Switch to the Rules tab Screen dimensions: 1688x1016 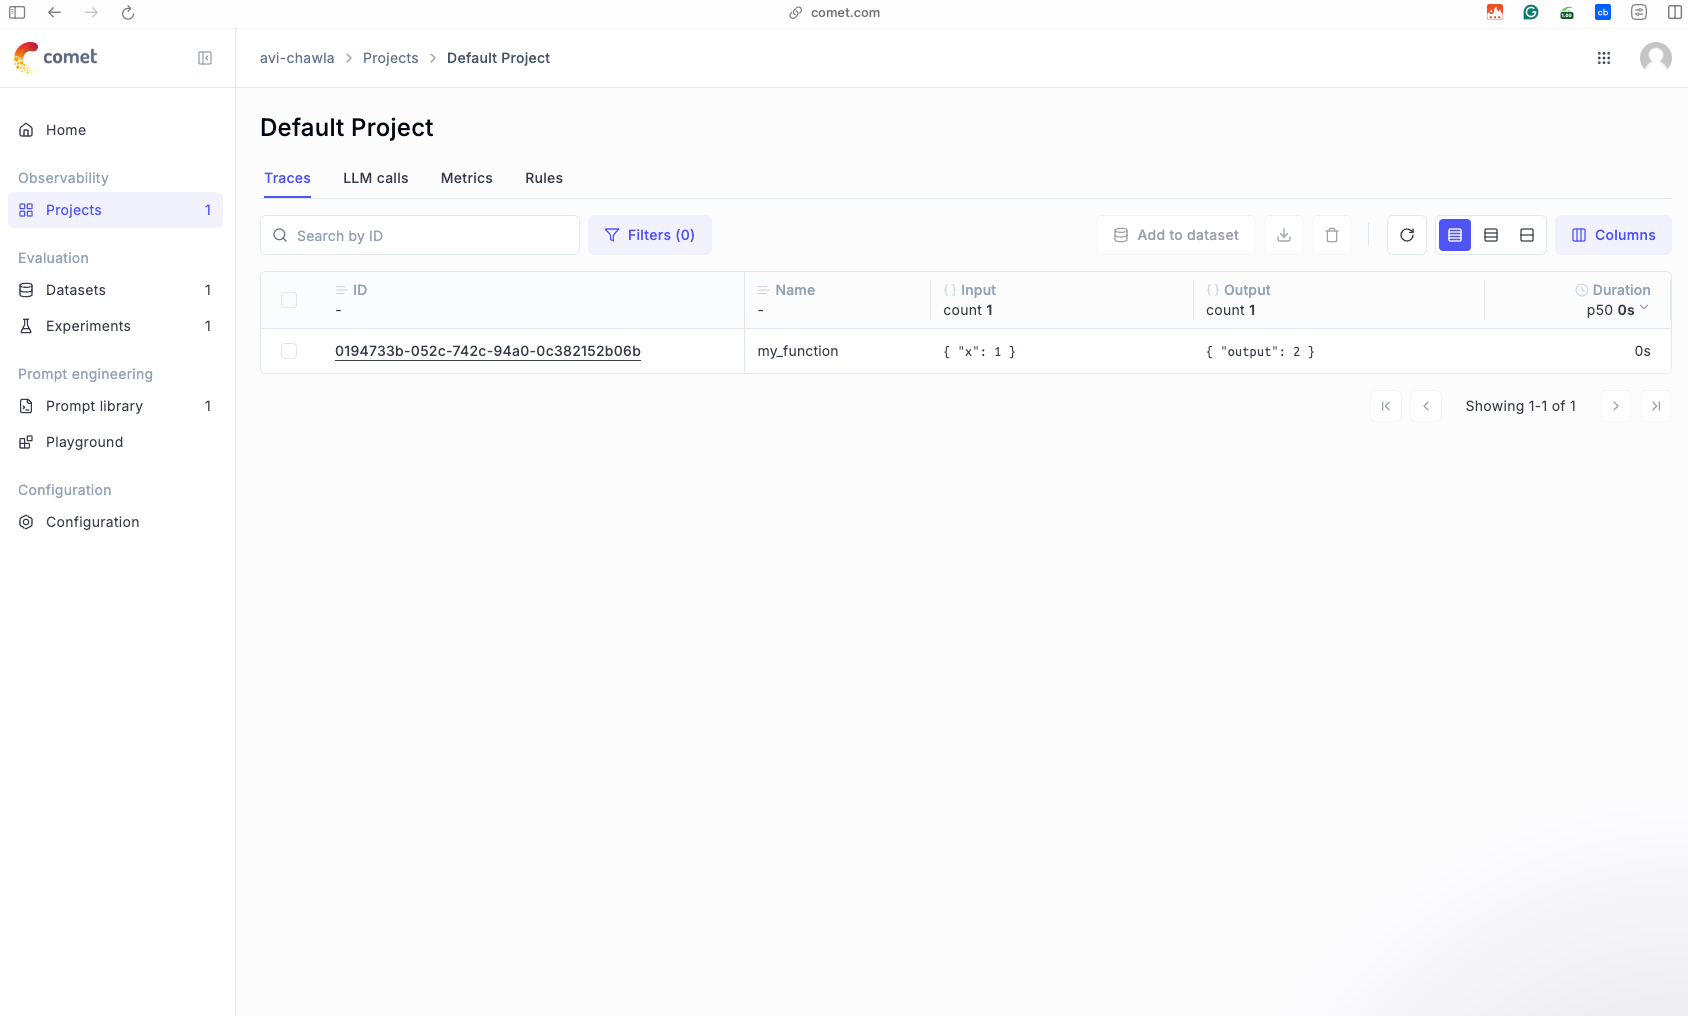coord(544,178)
